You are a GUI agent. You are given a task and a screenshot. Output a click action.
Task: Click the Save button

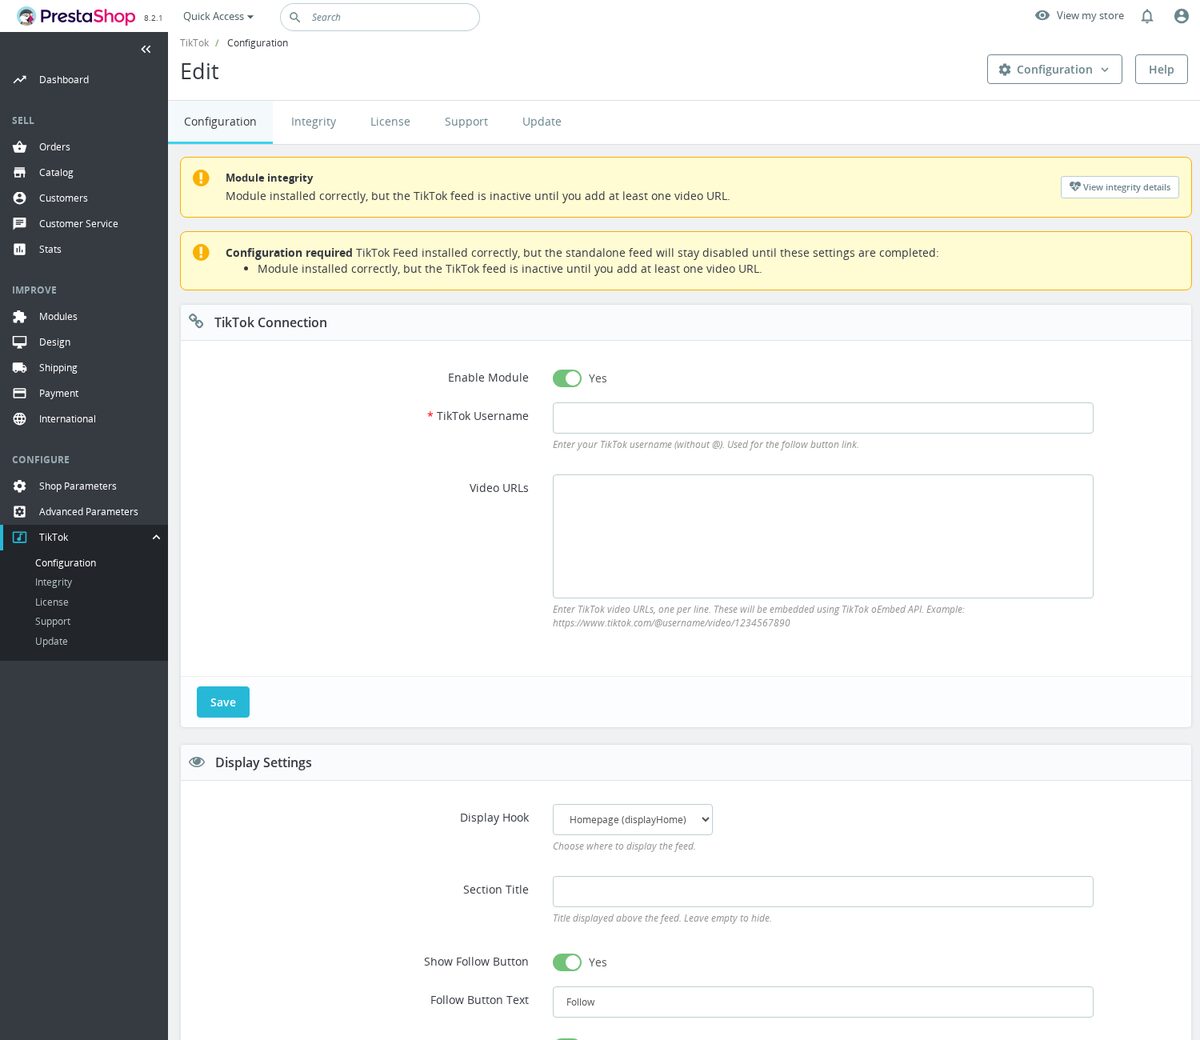pyautogui.click(x=223, y=702)
